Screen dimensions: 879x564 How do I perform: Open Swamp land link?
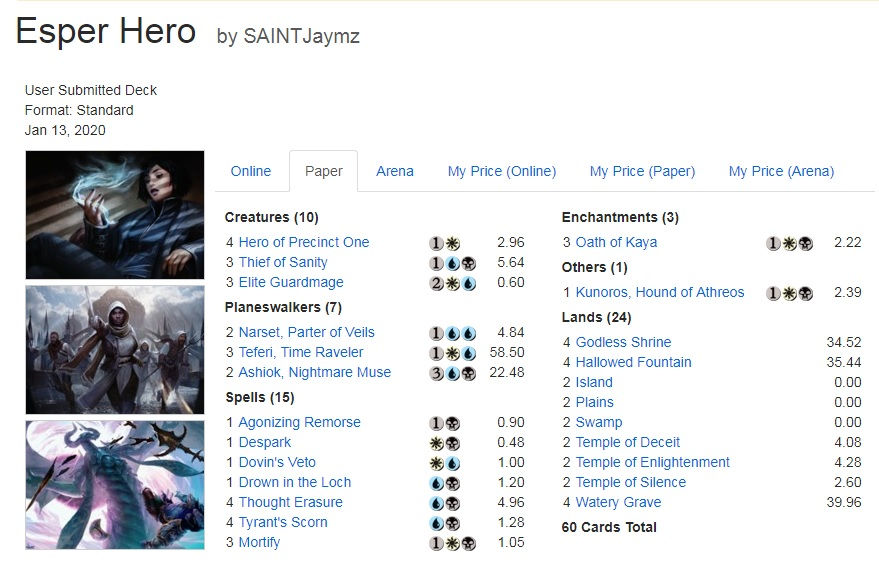(x=599, y=422)
